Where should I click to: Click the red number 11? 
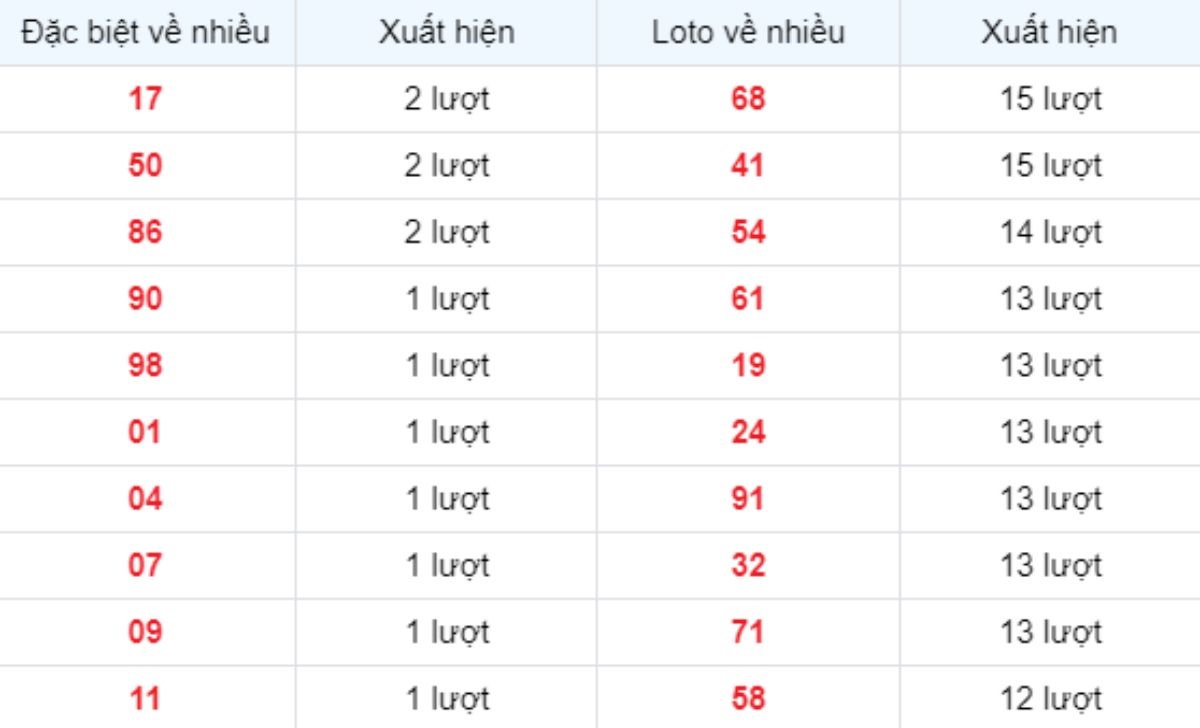(x=146, y=698)
